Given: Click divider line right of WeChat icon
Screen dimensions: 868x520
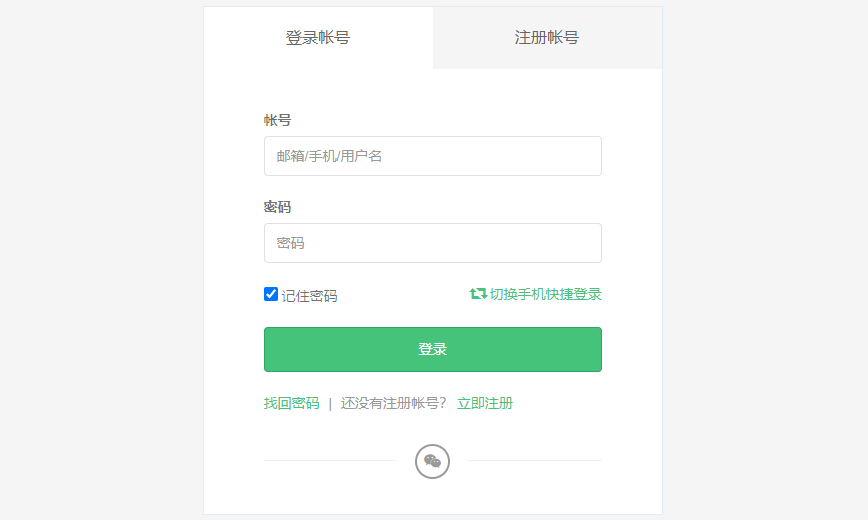Looking at the screenshot, I should coord(534,461).
